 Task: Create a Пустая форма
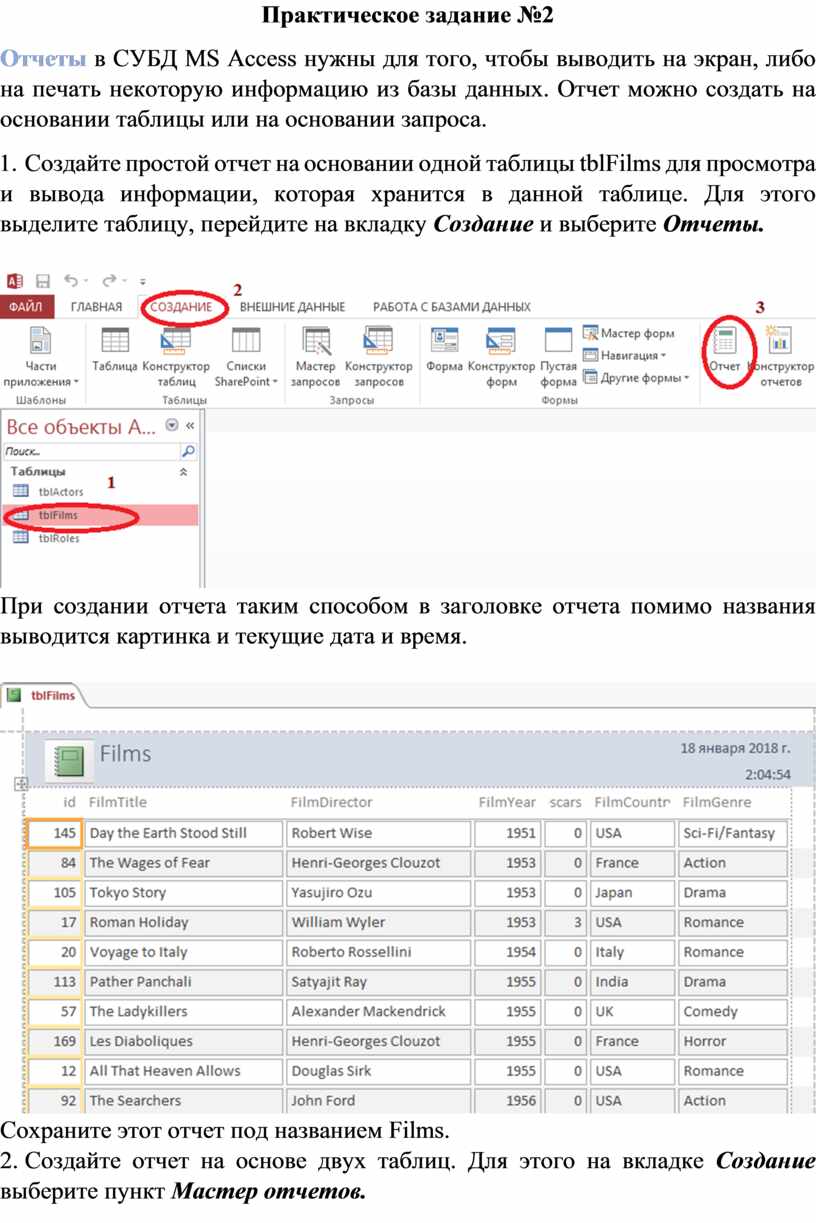(x=558, y=356)
